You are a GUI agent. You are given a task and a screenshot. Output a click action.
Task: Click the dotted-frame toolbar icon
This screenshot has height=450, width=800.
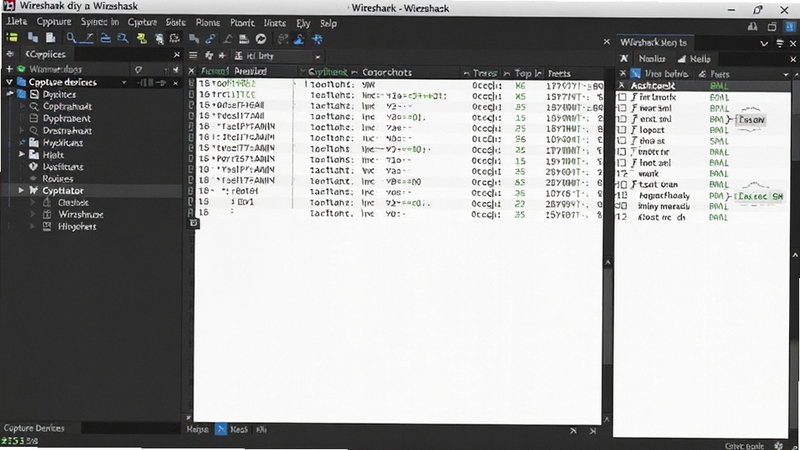point(174,38)
